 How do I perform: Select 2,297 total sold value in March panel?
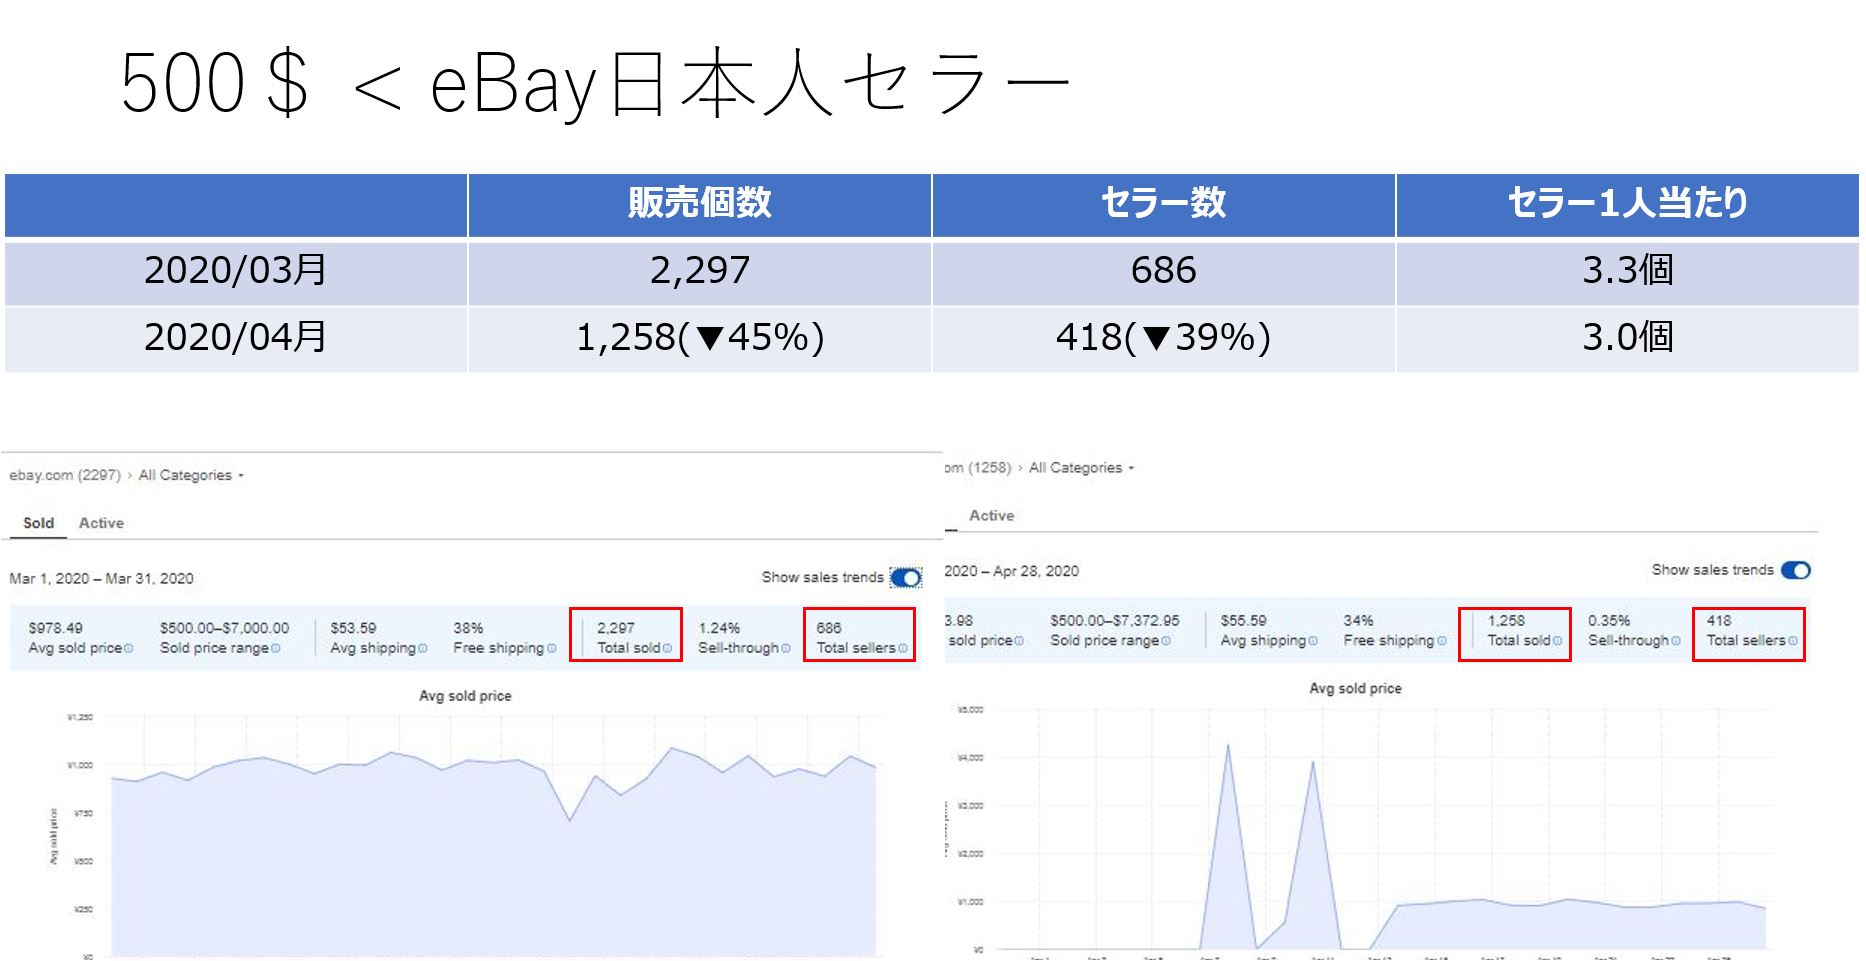[615, 628]
